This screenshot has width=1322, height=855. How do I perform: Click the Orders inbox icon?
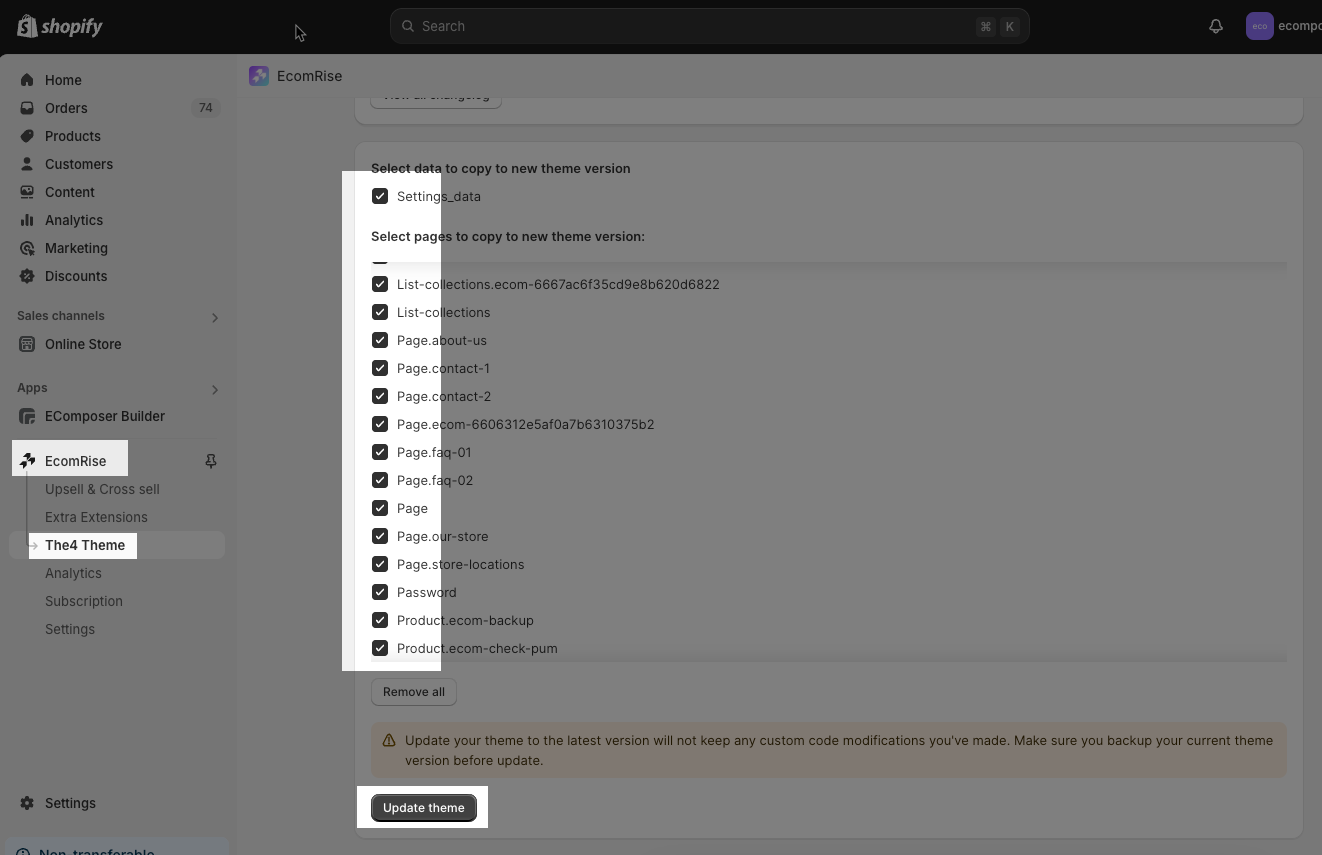[x=27, y=108]
